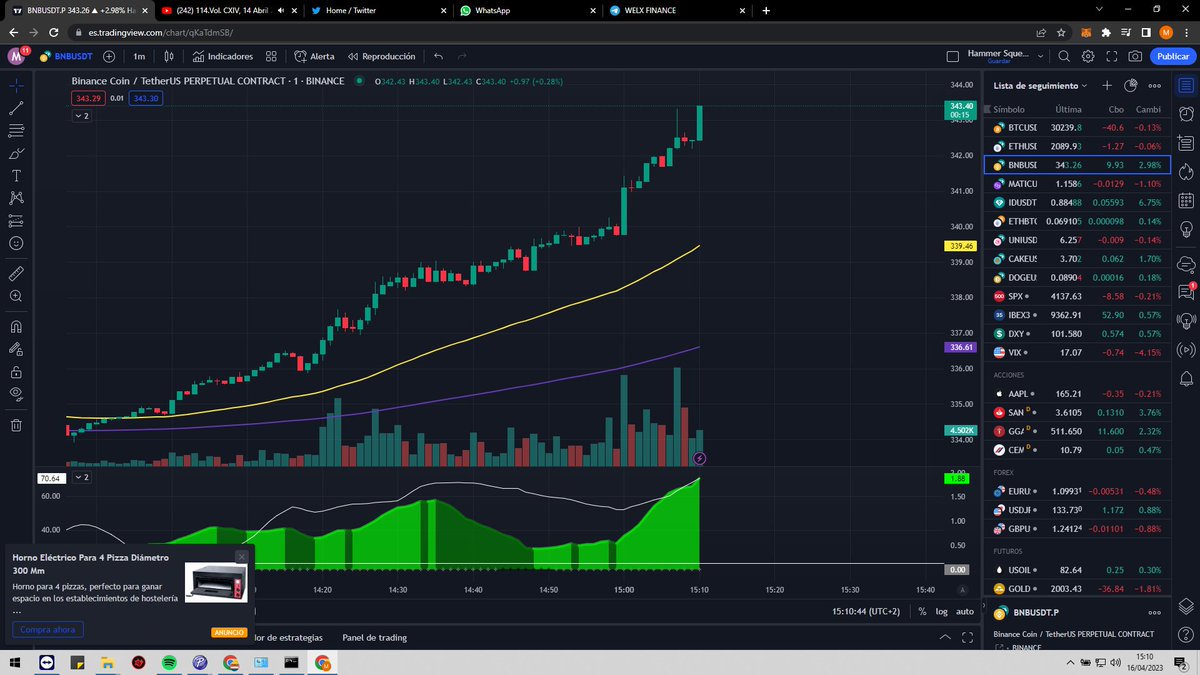Open the chart patterns tool

tap(16, 198)
